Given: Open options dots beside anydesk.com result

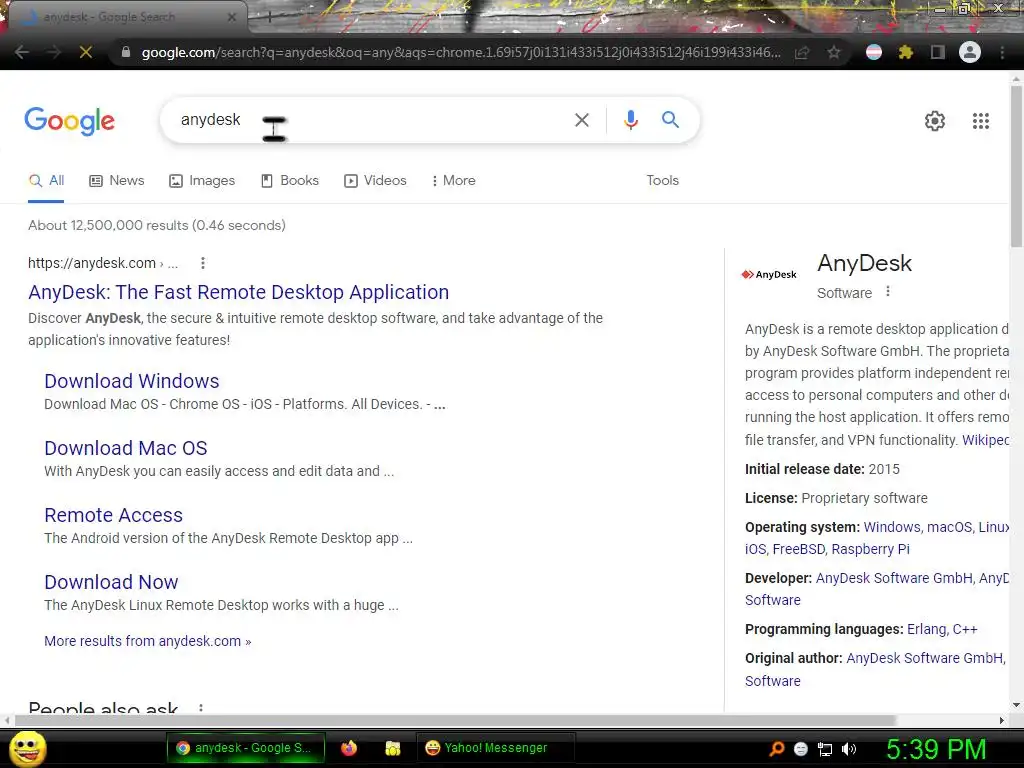Looking at the screenshot, I should (203, 263).
